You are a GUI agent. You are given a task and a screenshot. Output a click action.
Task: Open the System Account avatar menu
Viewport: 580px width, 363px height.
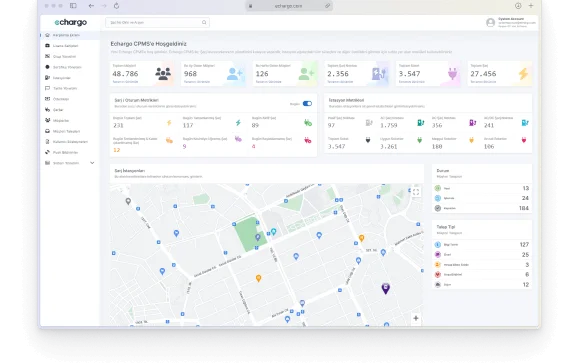point(490,23)
